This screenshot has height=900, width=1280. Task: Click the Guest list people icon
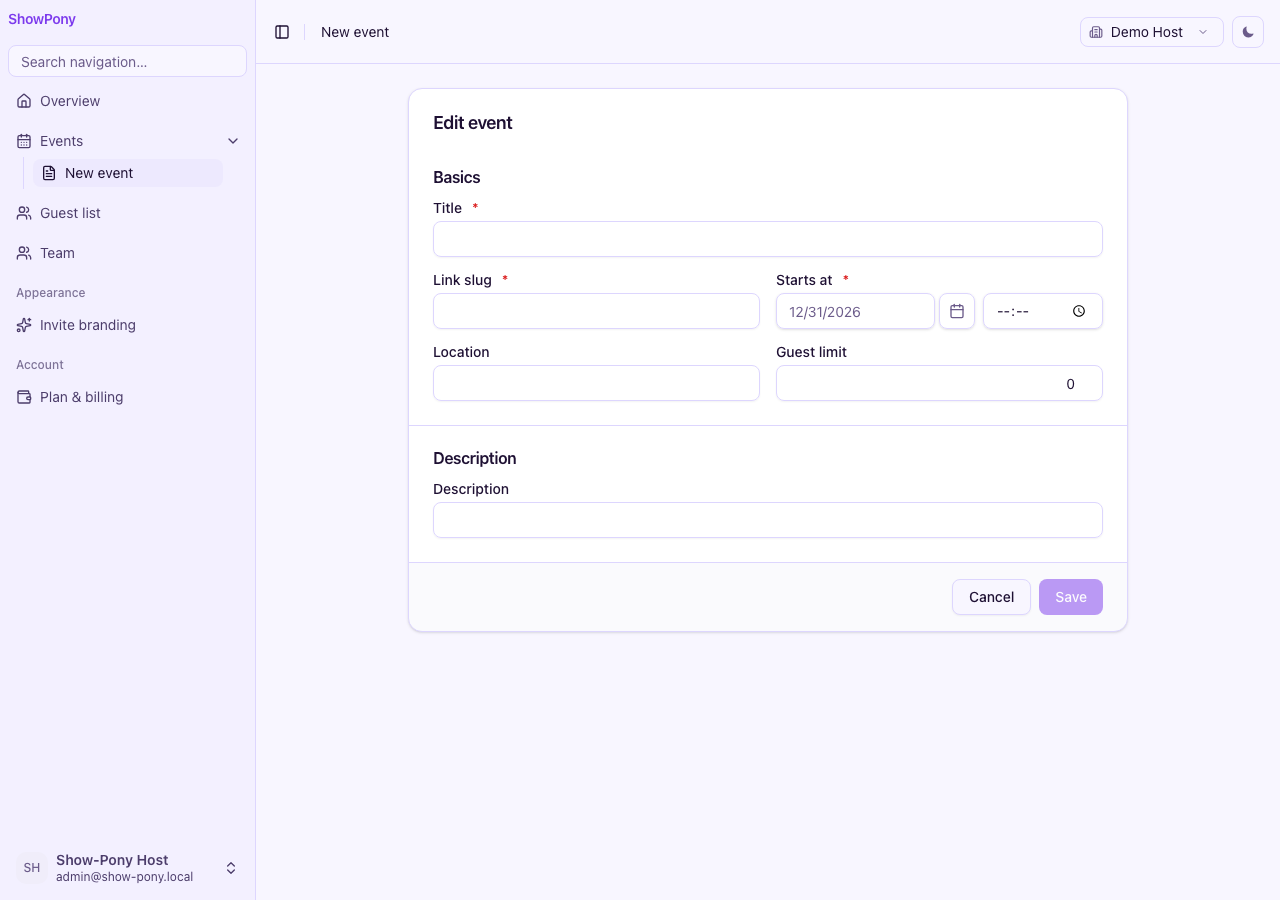point(24,213)
